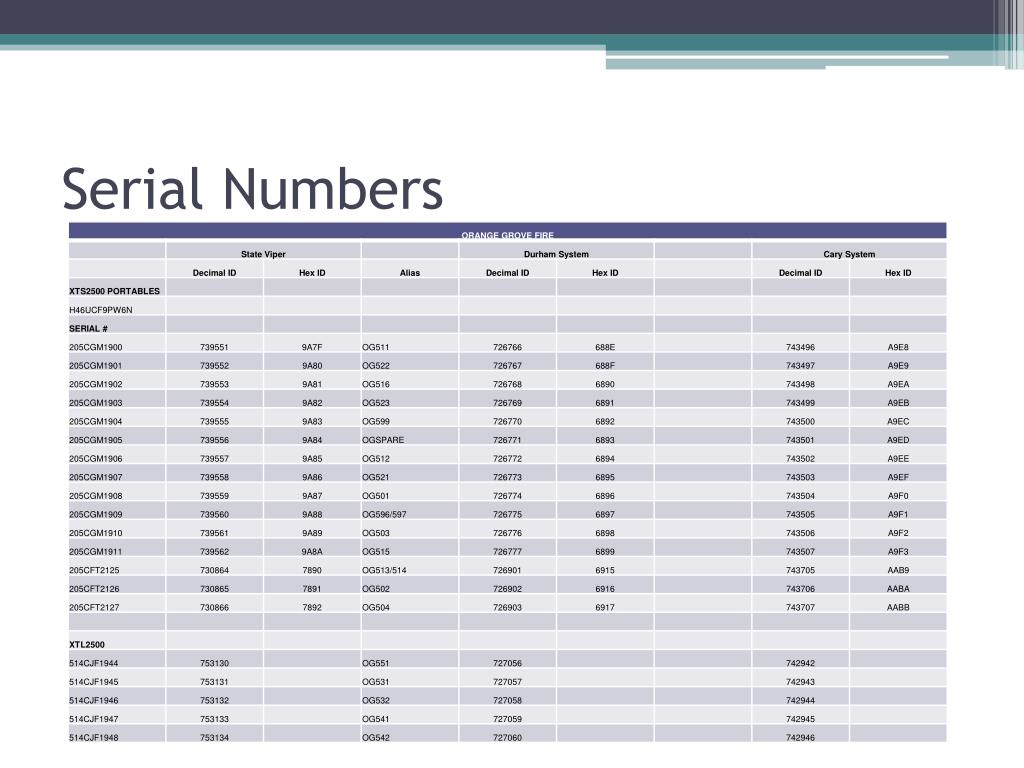Click serial 205CGM1907
The image size is (1024, 768).
[95, 477]
